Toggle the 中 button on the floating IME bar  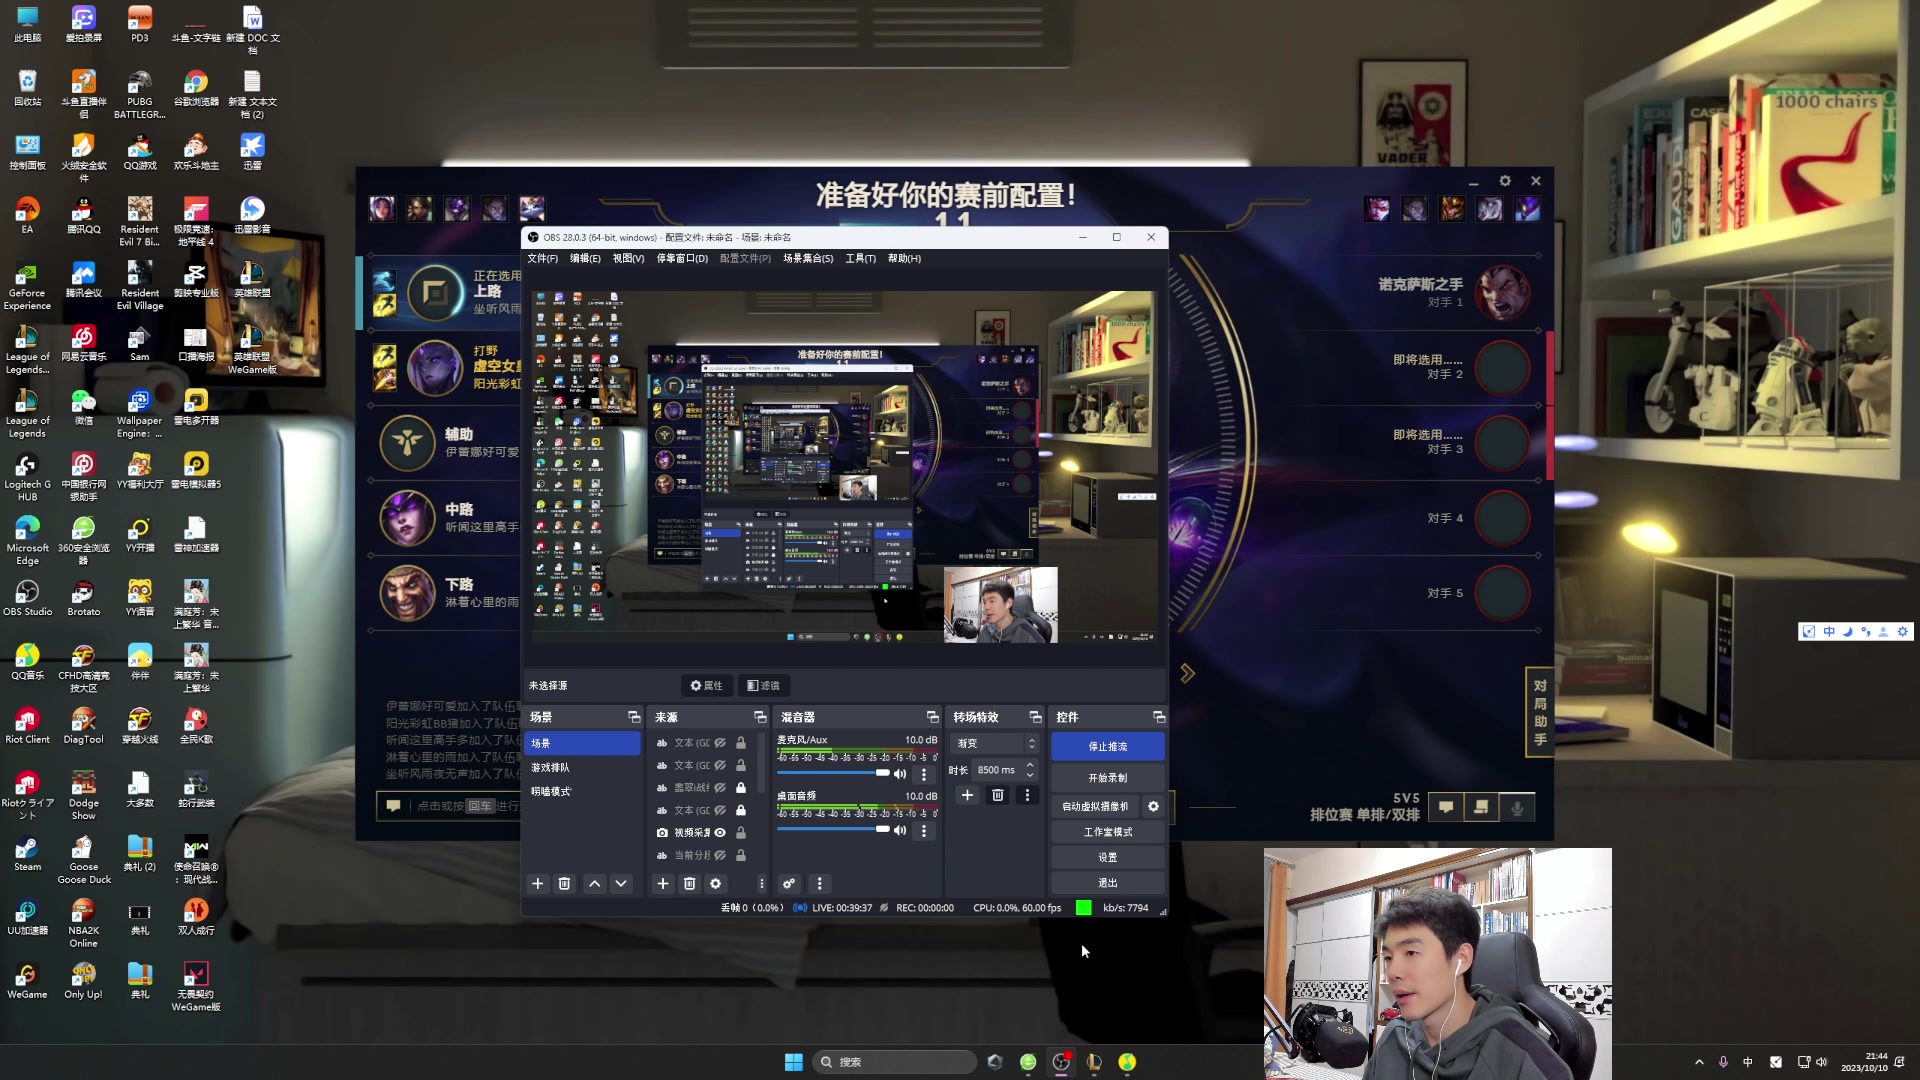pyautogui.click(x=1829, y=632)
